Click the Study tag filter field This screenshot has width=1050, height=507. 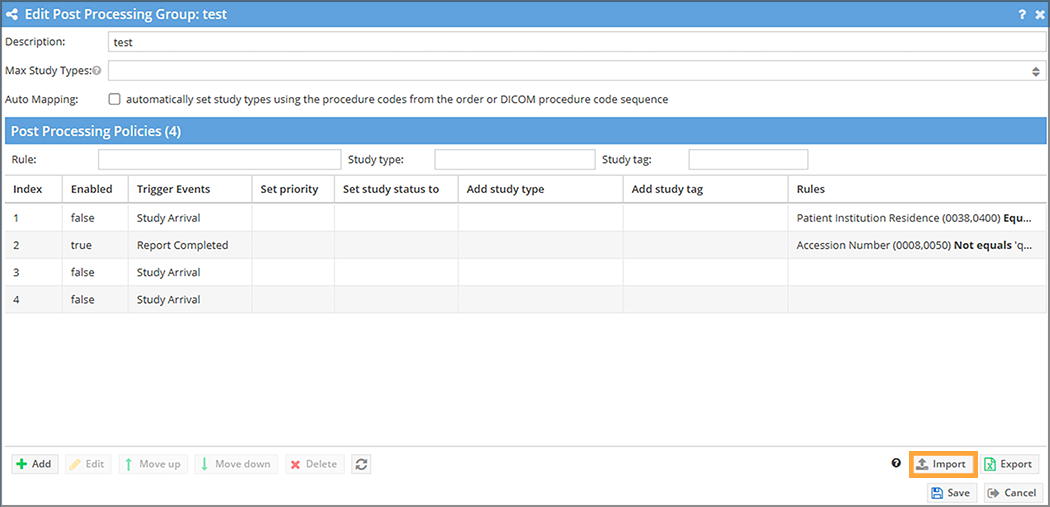(x=748, y=160)
